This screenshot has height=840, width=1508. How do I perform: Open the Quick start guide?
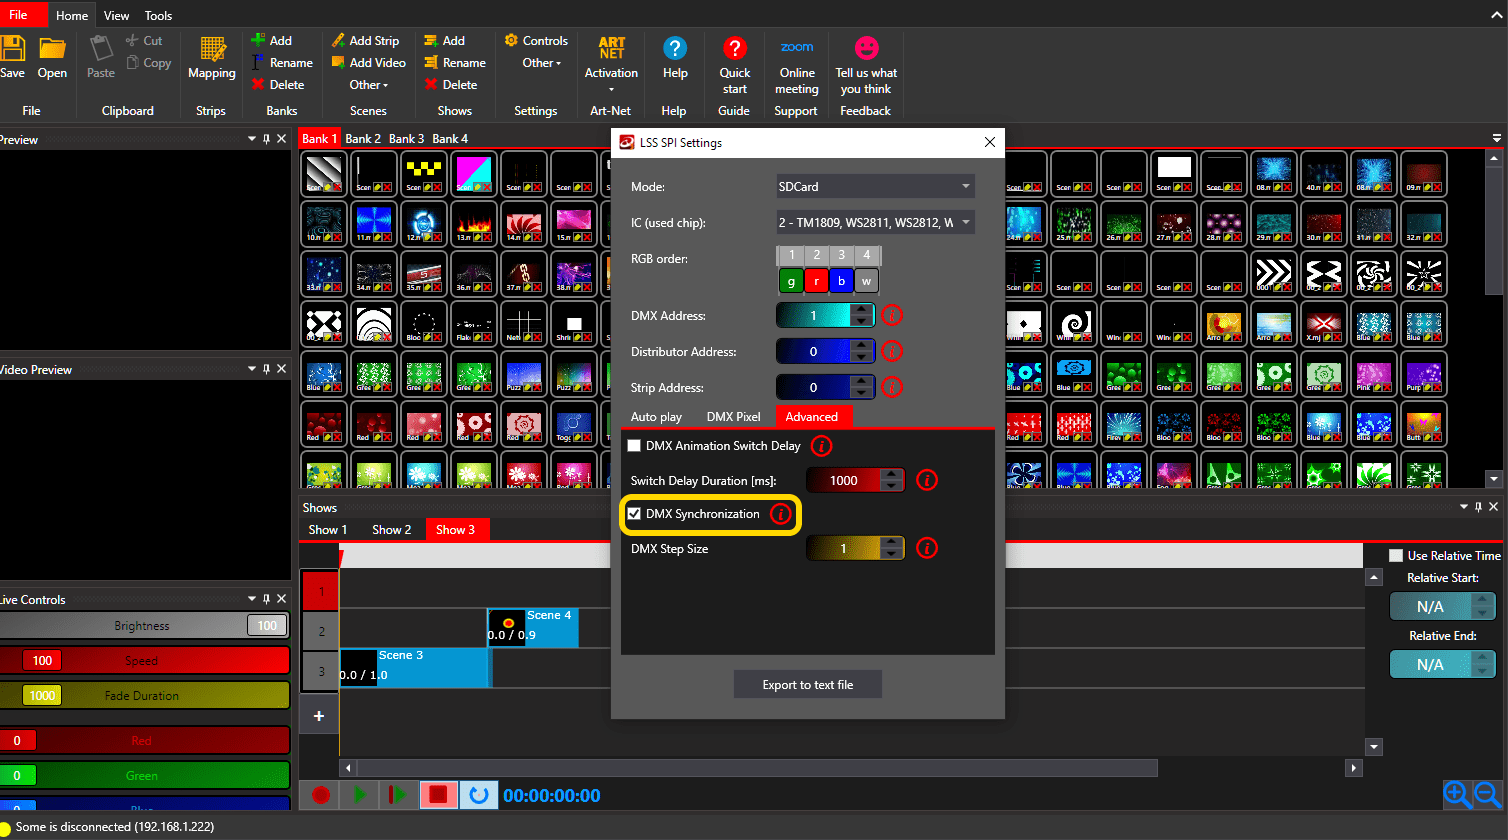pyautogui.click(x=735, y=64)
